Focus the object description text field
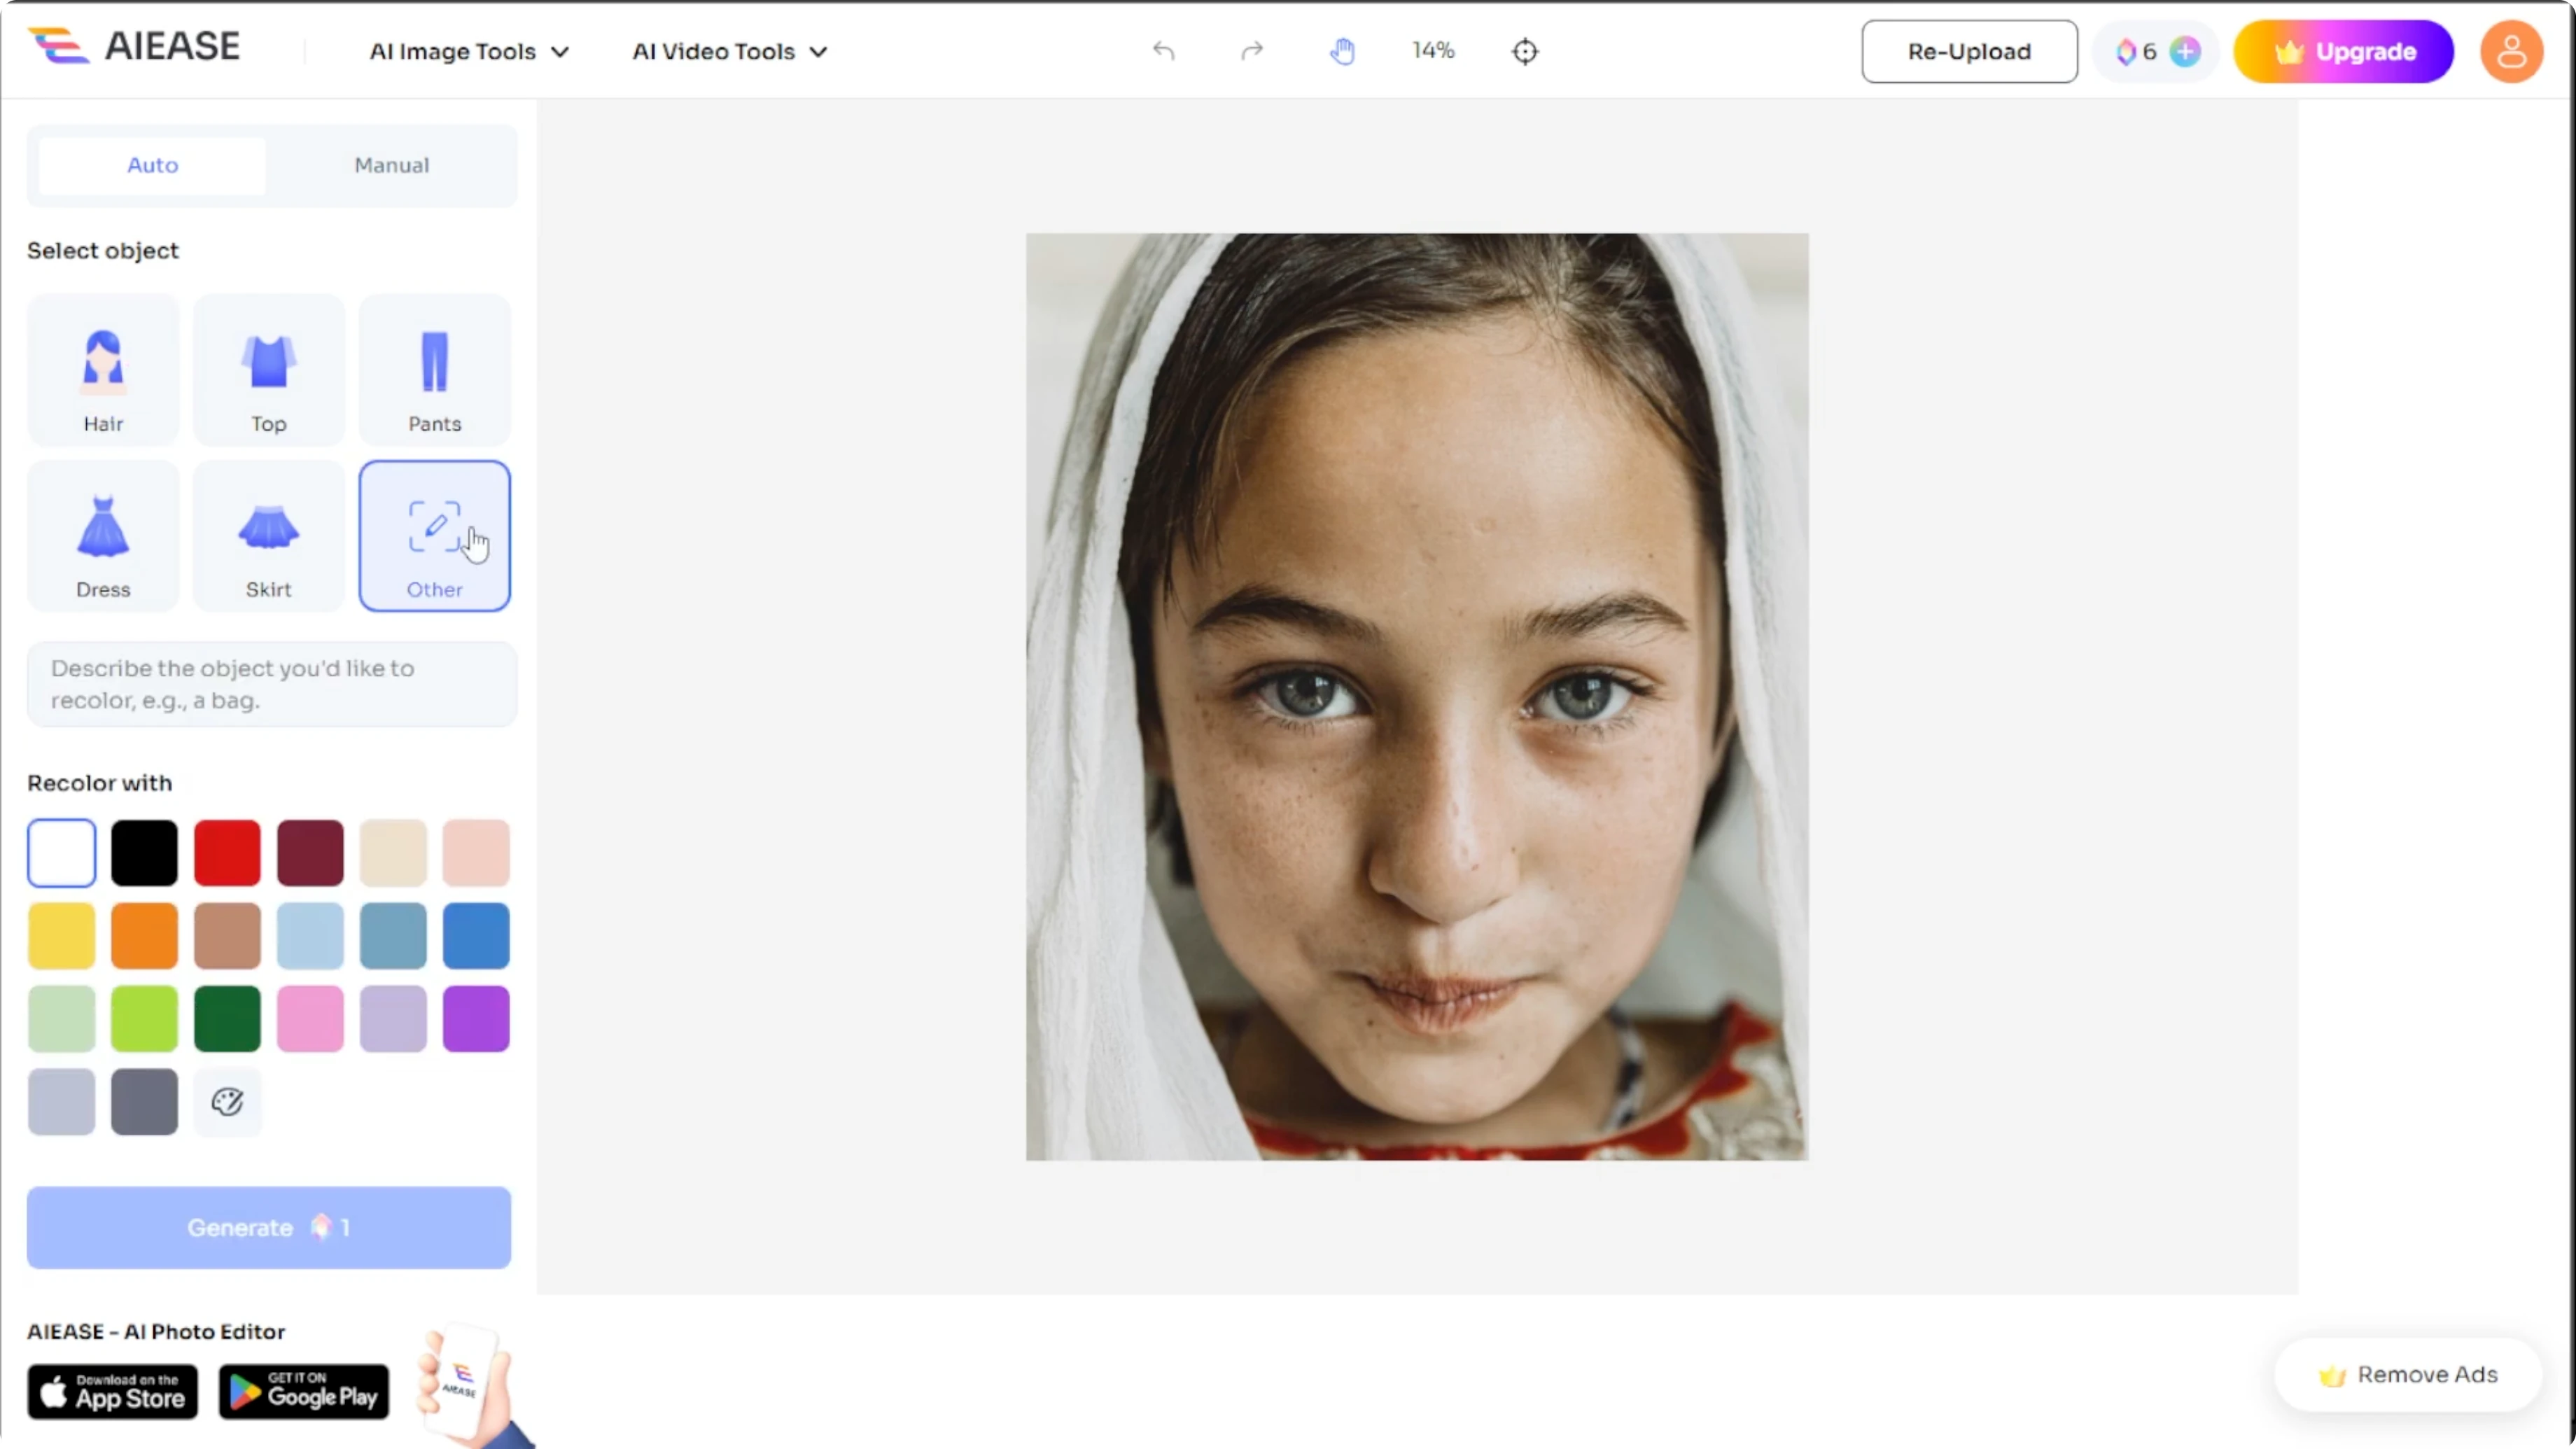This screenshot has width=2576, height=1449. [272, 684]
